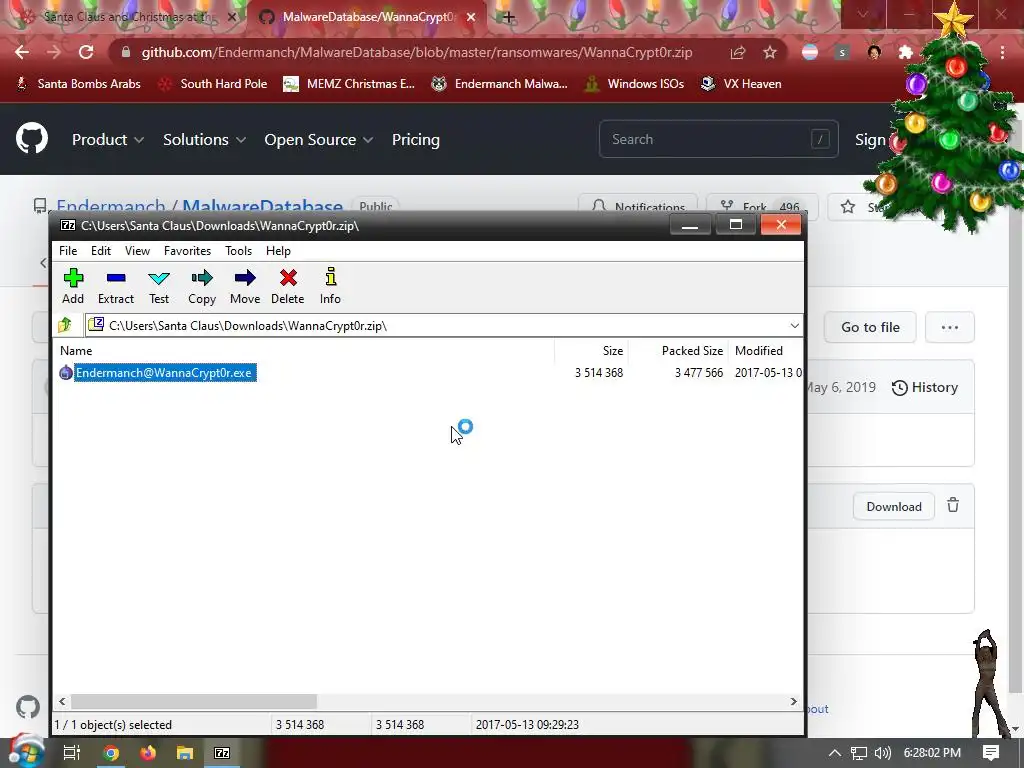This screenshot has height=768, width=1024.
Task: Open the file History link
Action: click(x=925, y=387)
